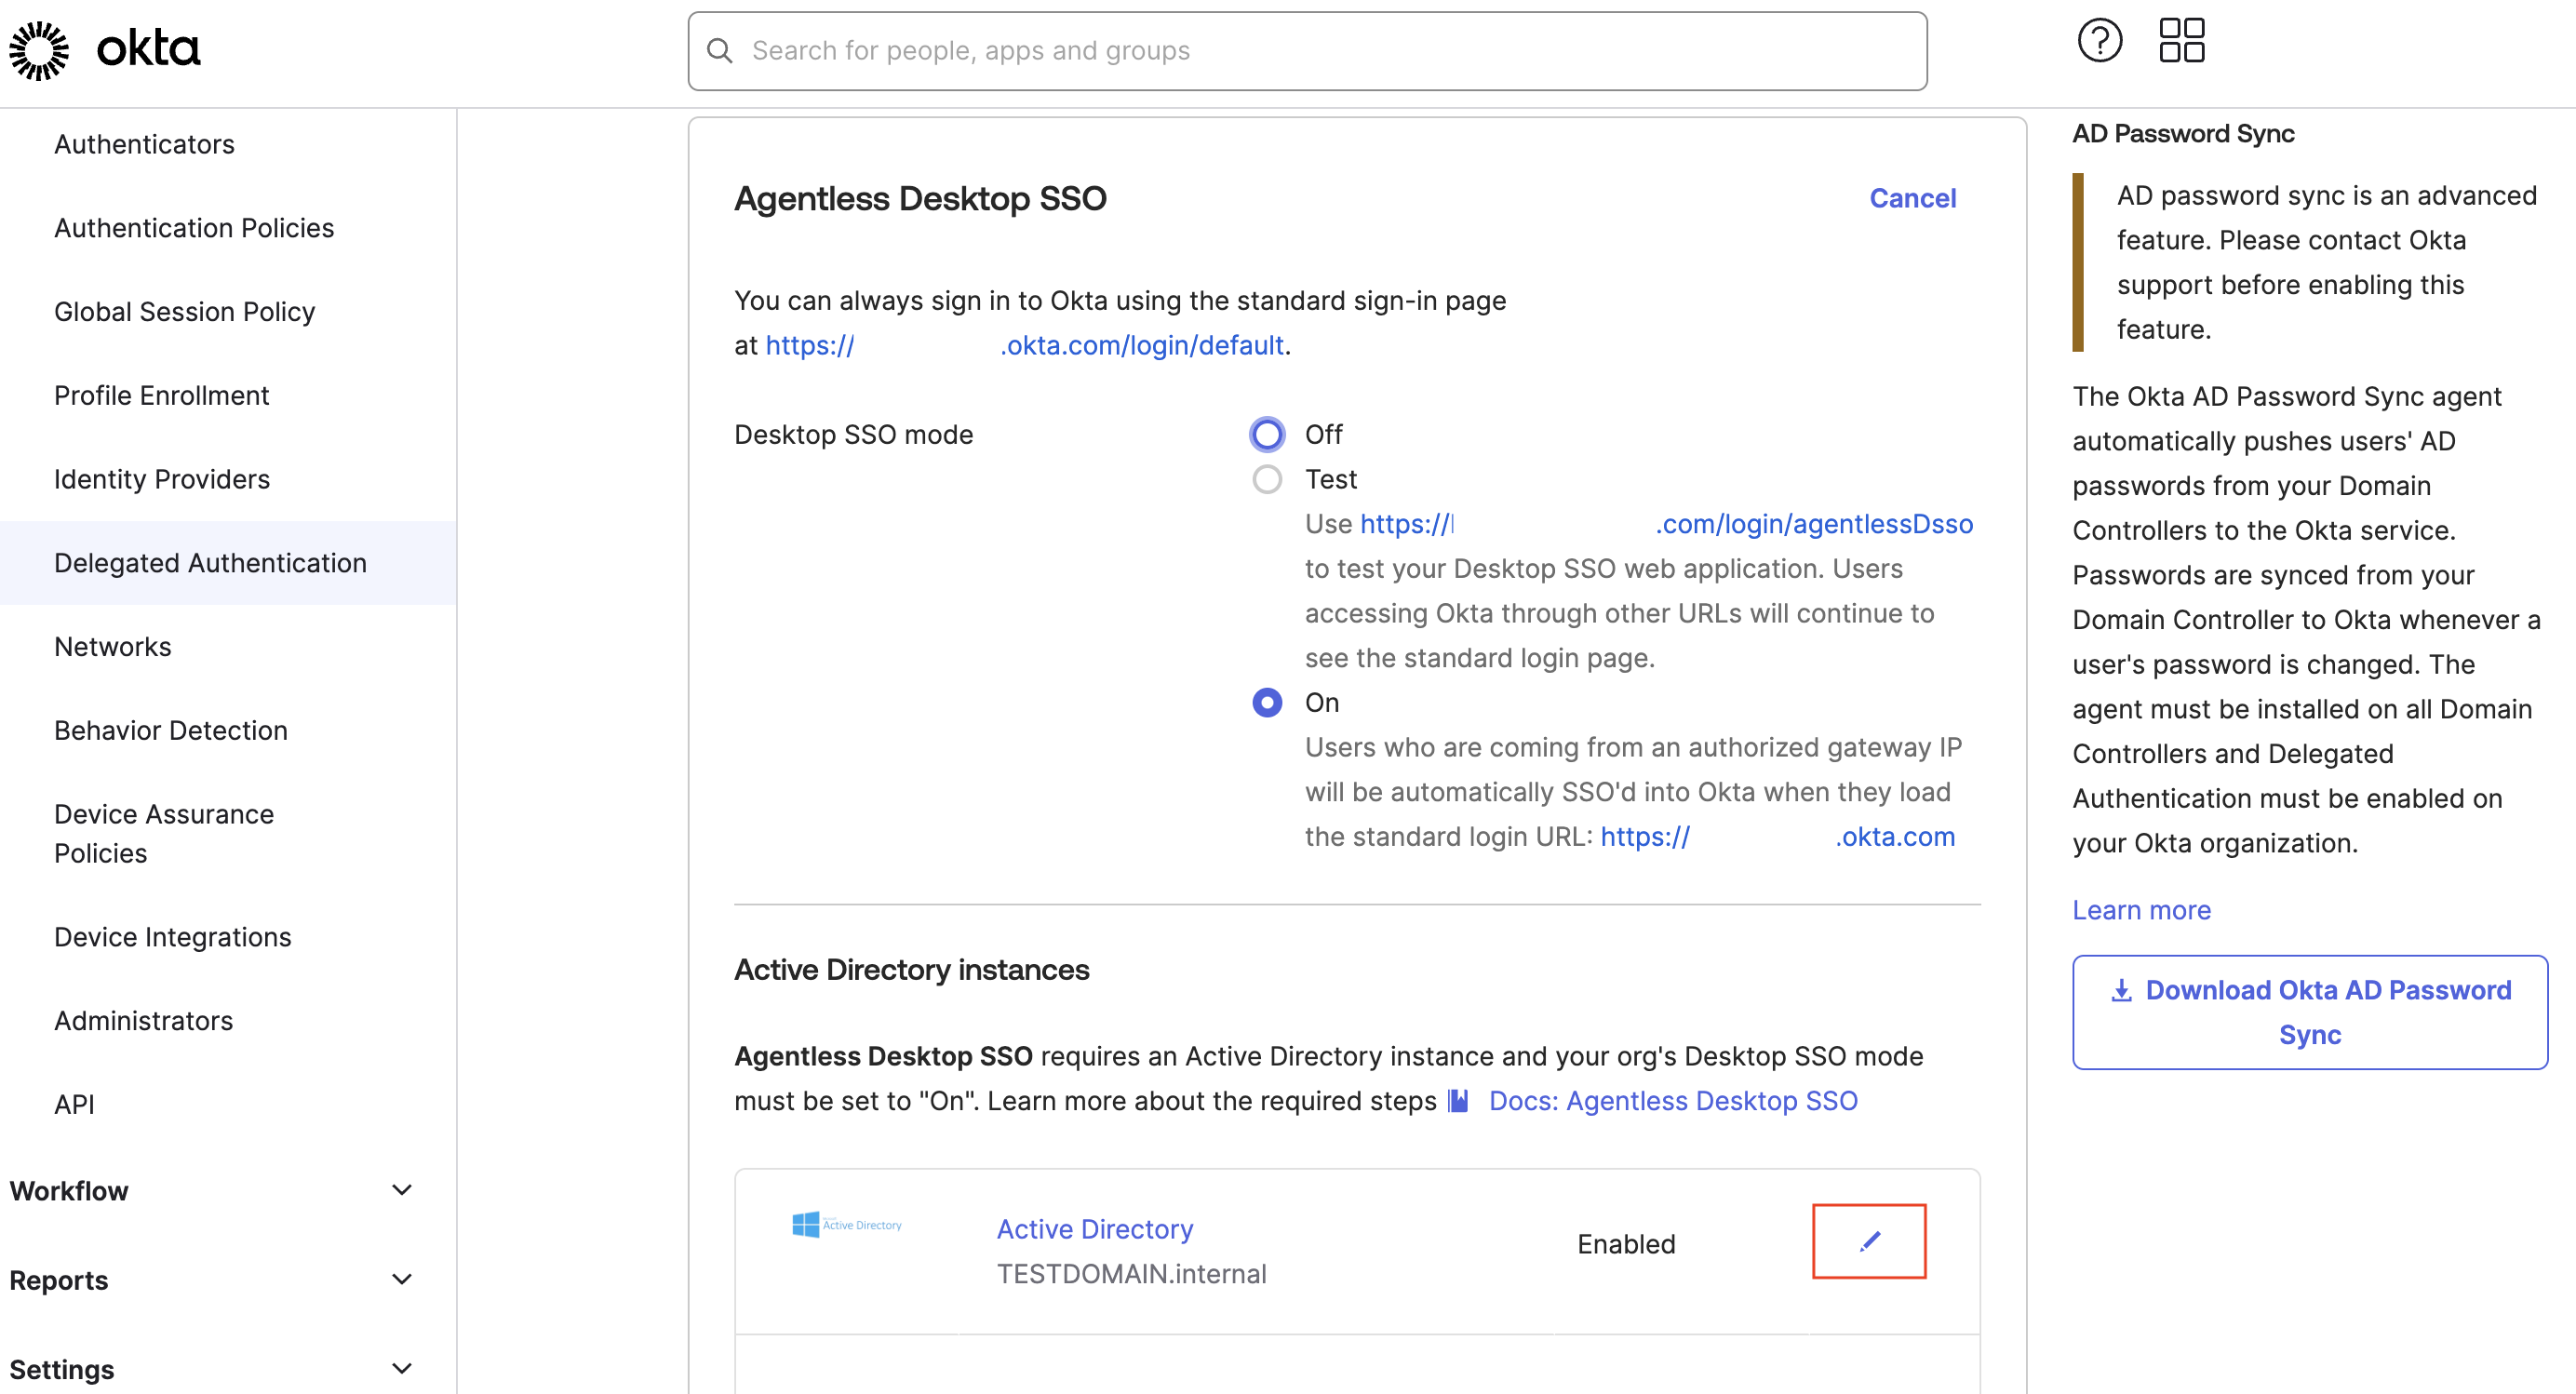Select the Test Desktop SSO mode
The height and width of the screenshot is (1394, 2576).
point(1267,479)
